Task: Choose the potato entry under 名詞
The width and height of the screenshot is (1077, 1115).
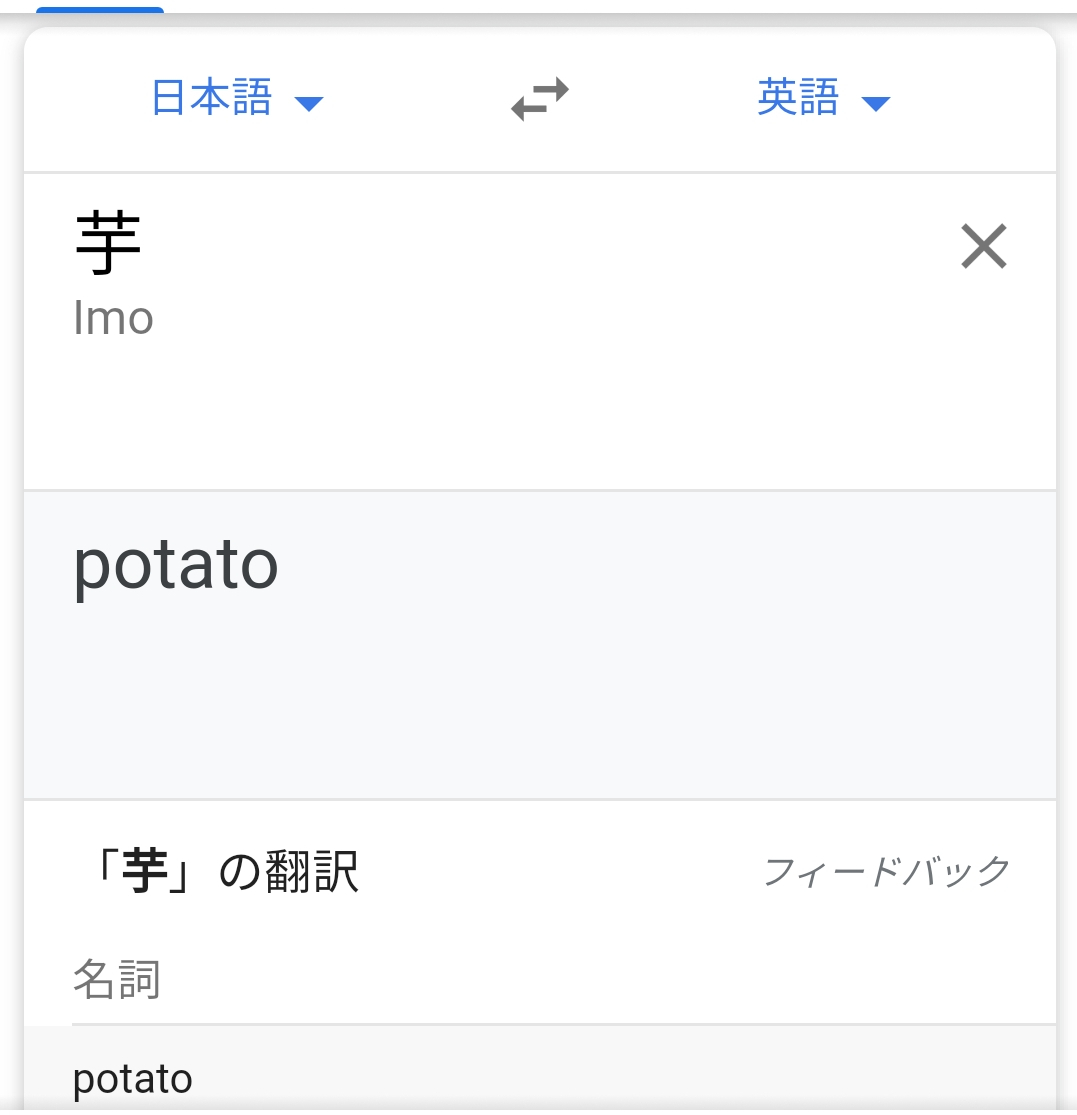Action: tap(133, 1079)
